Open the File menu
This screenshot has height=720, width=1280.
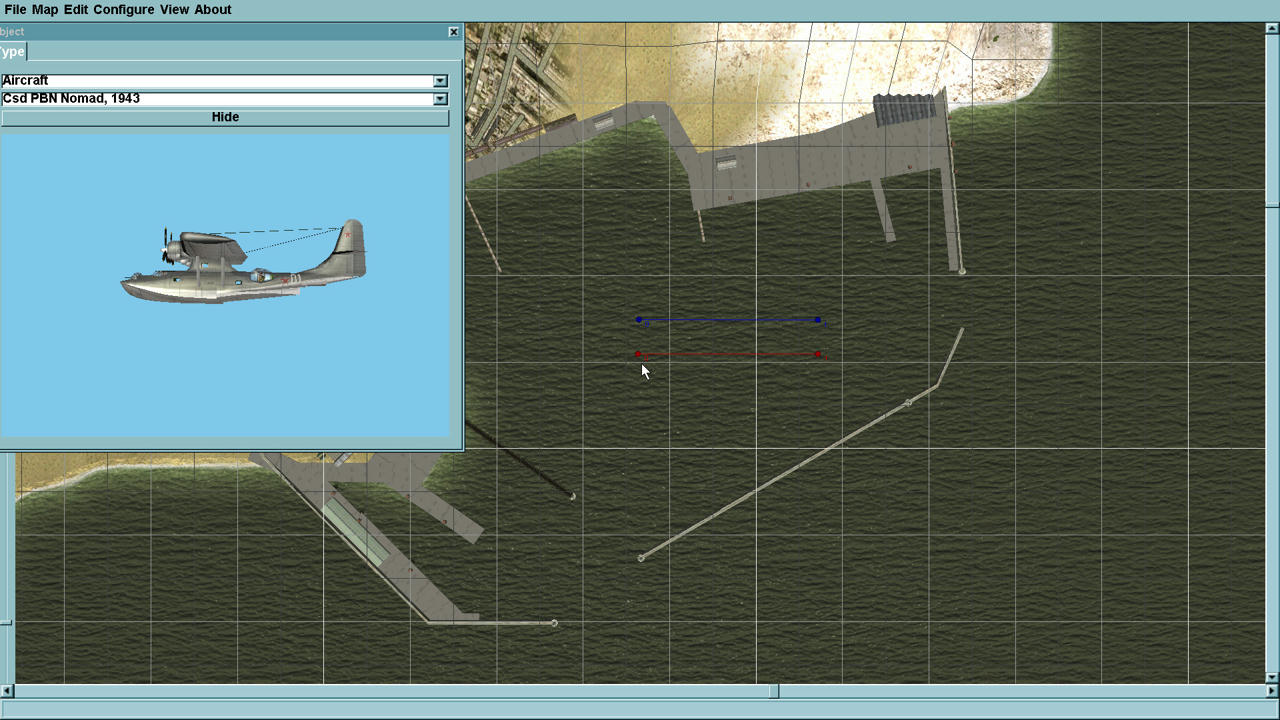[15, 9]
